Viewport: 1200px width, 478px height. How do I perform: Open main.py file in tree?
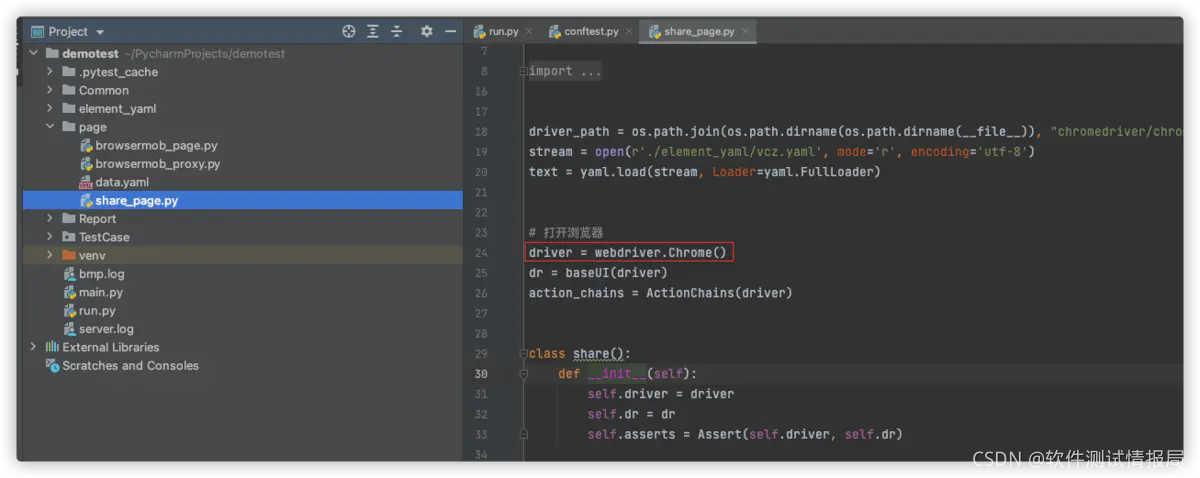[x=241, y=292]
